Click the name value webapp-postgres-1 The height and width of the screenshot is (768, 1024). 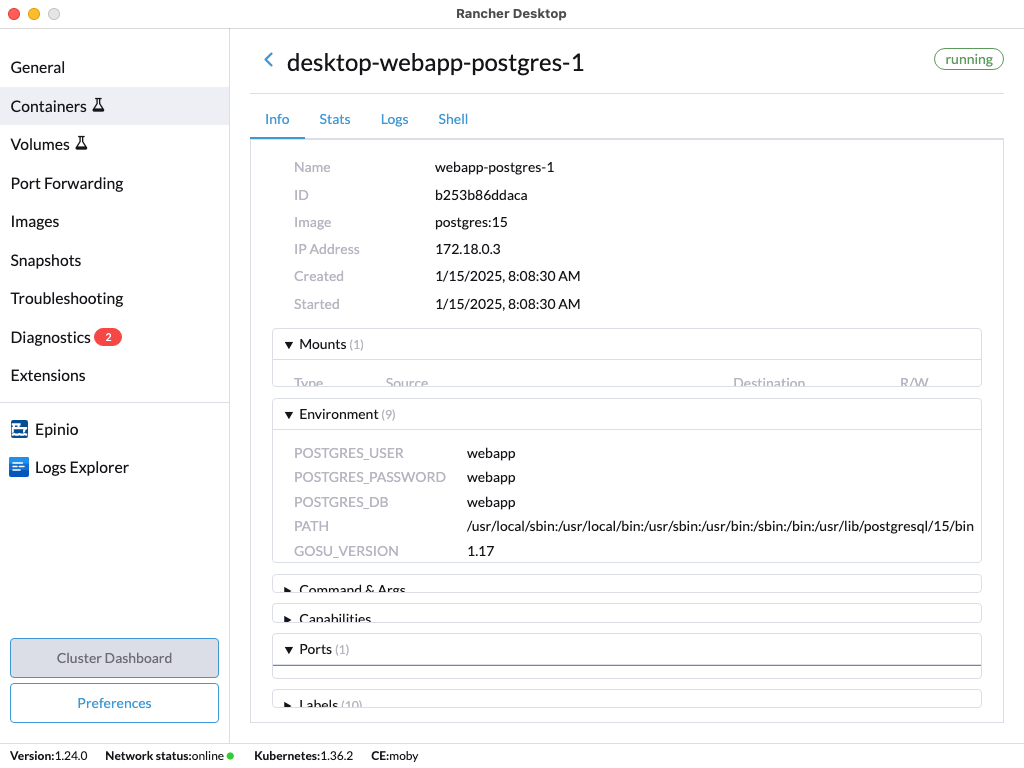pos(494,167)
